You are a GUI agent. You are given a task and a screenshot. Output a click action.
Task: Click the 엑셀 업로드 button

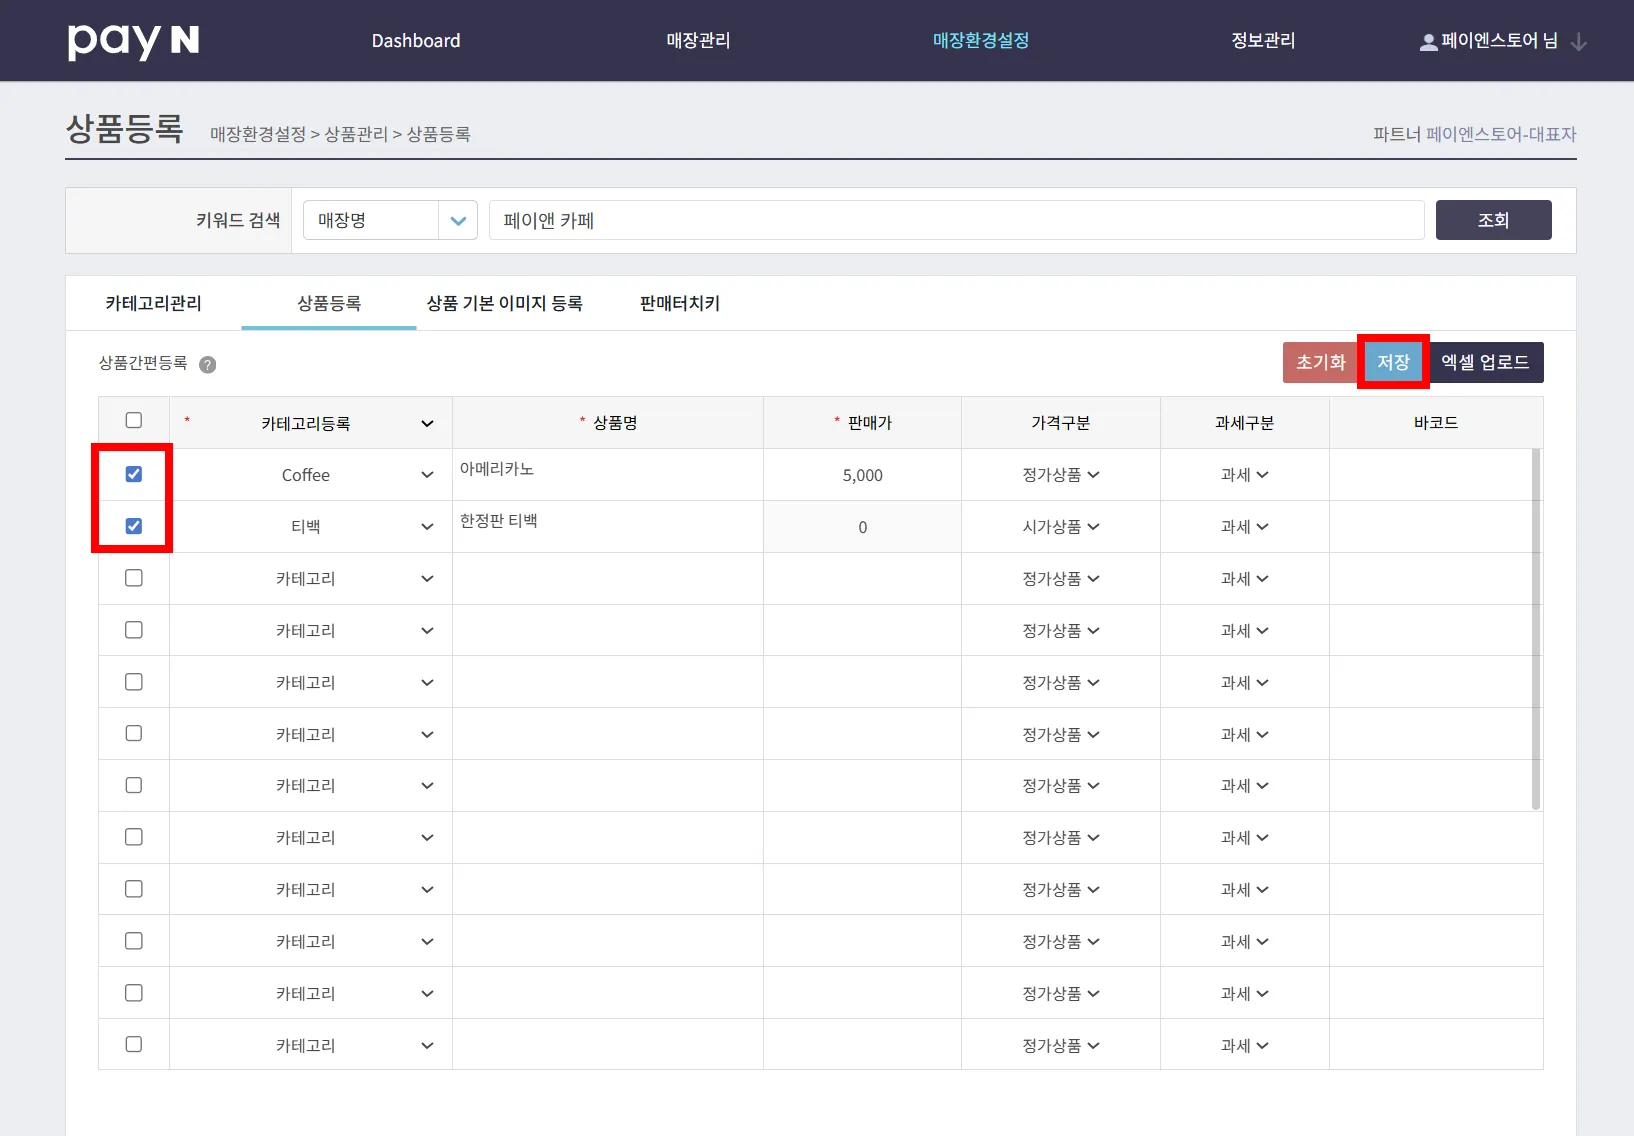pos(1486,362)
